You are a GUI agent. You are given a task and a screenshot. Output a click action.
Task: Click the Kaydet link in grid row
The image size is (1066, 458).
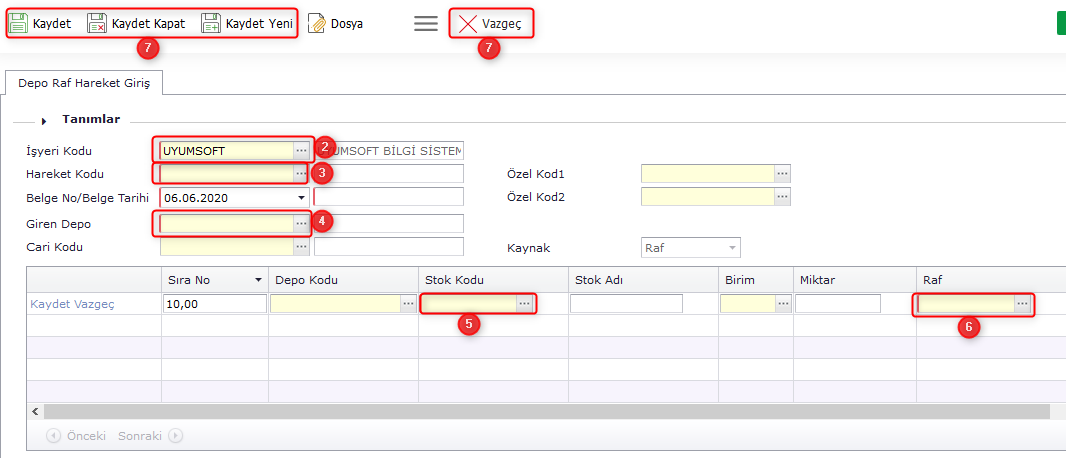pos(51,303)
